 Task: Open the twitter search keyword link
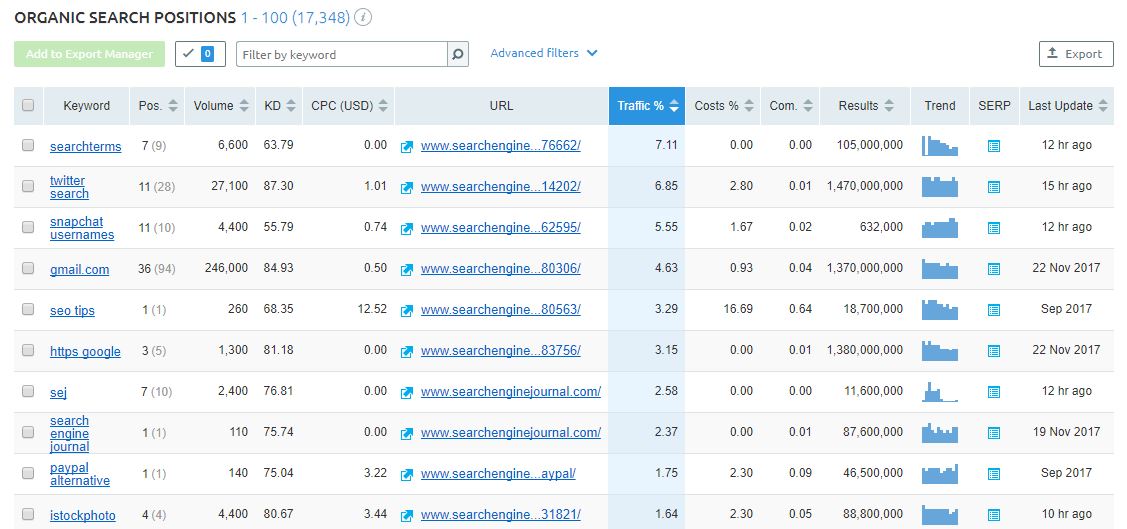click(69, 187)
